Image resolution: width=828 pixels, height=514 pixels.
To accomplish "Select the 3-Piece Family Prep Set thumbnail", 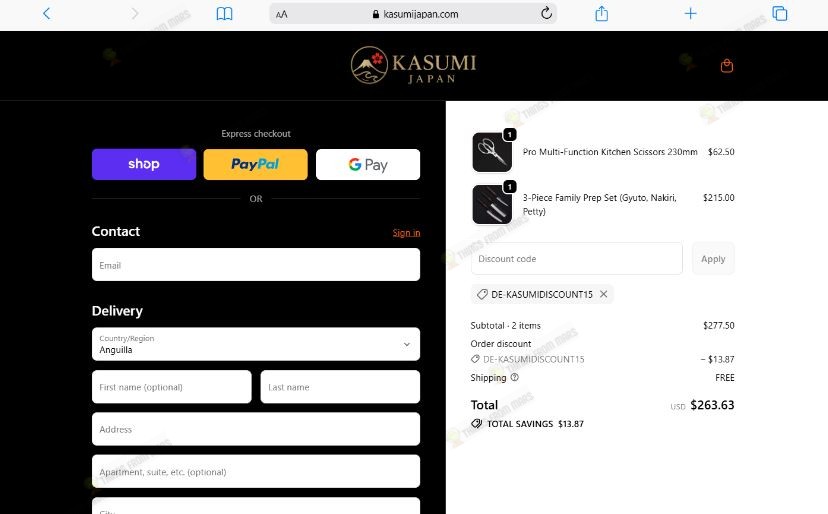I will (492, 204).
